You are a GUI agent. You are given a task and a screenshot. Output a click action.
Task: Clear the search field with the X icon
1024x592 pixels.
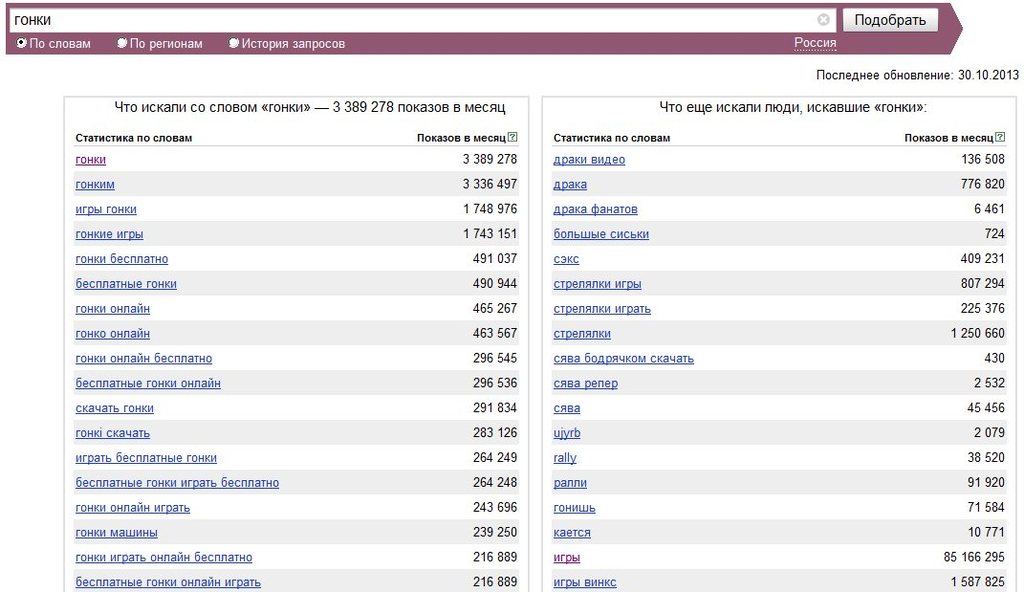(824, 20)
